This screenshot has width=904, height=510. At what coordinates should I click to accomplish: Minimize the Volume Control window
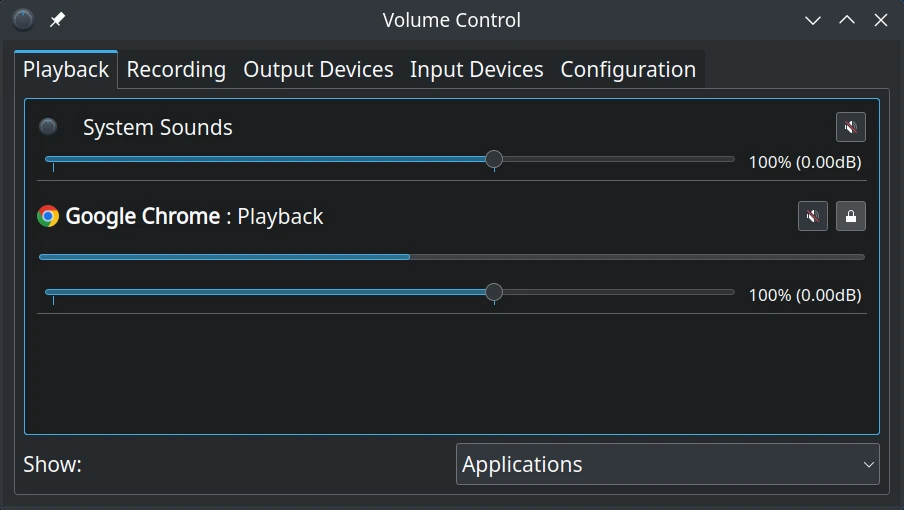point(812,20)
